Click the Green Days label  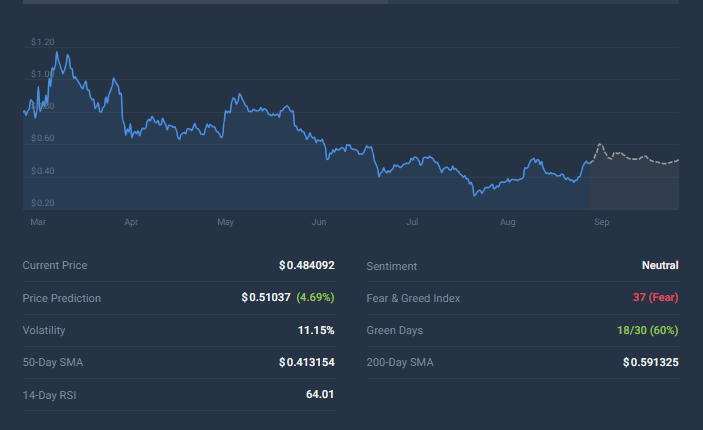click(x=395, y=330)
